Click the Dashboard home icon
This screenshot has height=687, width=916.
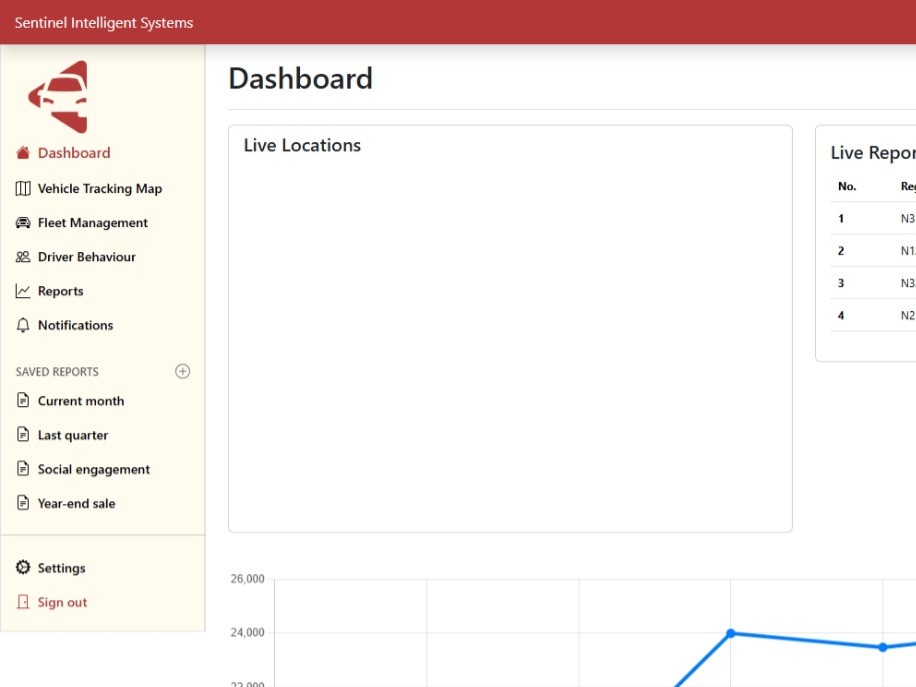coord(23,153)
